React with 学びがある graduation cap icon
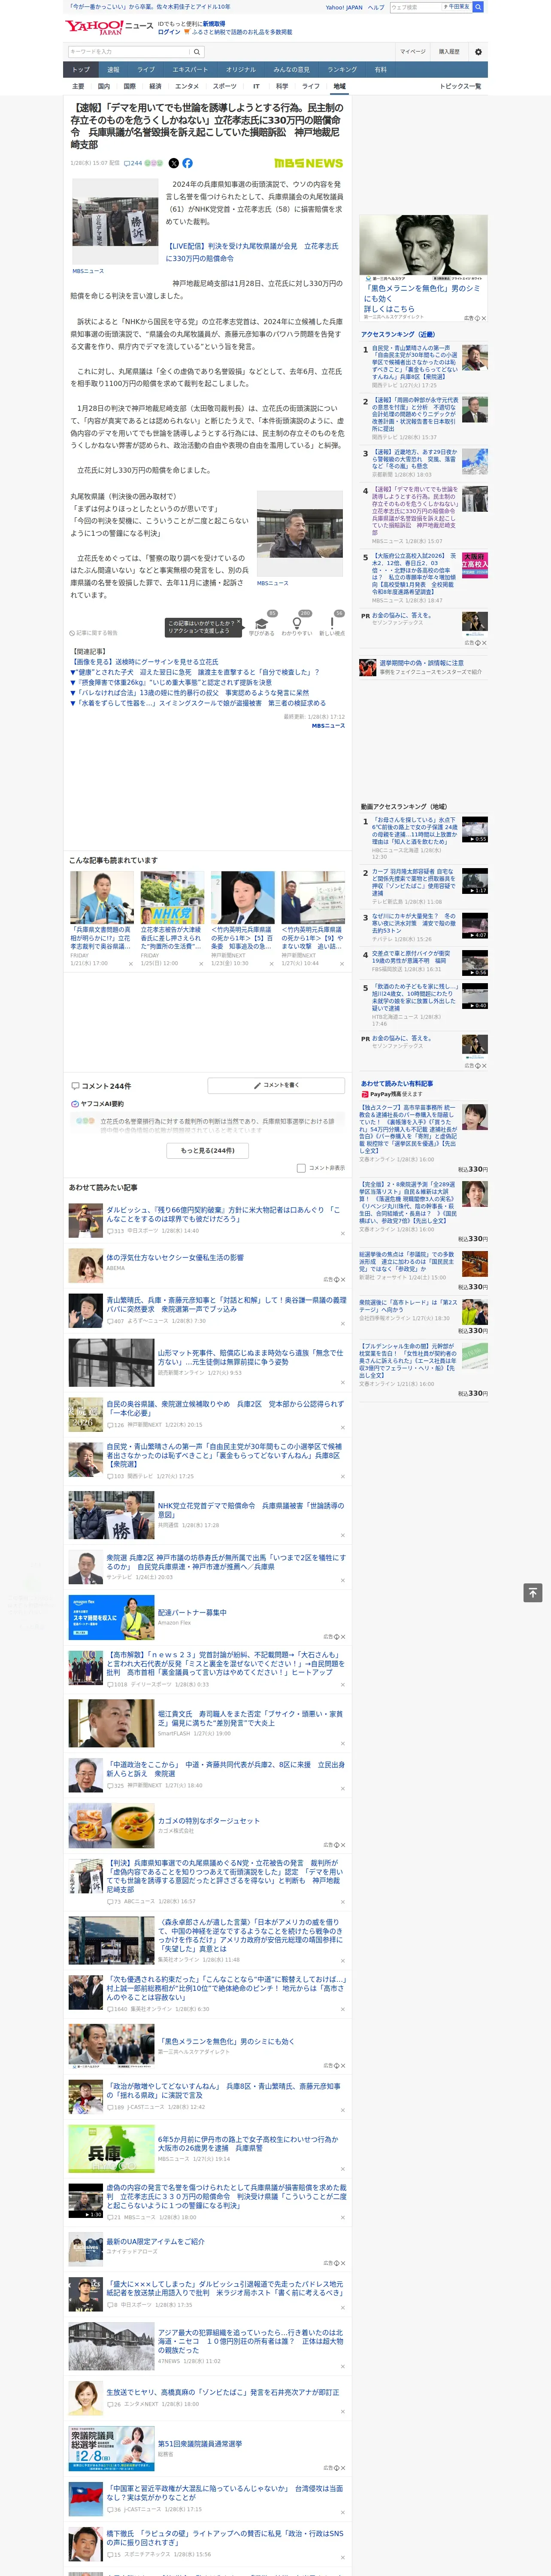 262,623
